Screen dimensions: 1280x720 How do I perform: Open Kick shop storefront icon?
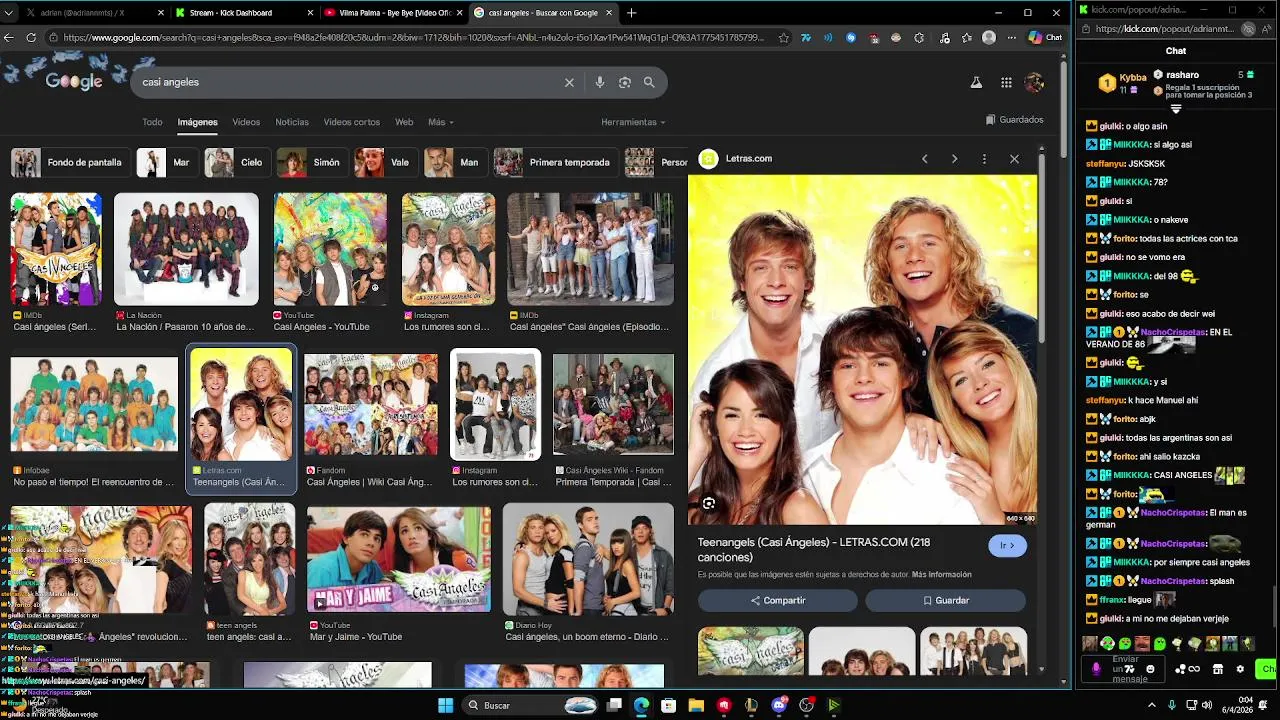coord(1217,669)
